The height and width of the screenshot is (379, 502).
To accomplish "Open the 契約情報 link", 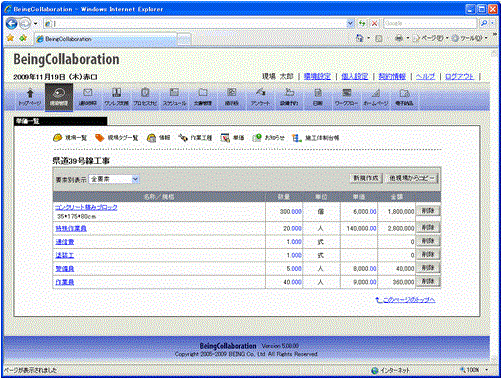I will pyautogui.click(x=392, y=77).
